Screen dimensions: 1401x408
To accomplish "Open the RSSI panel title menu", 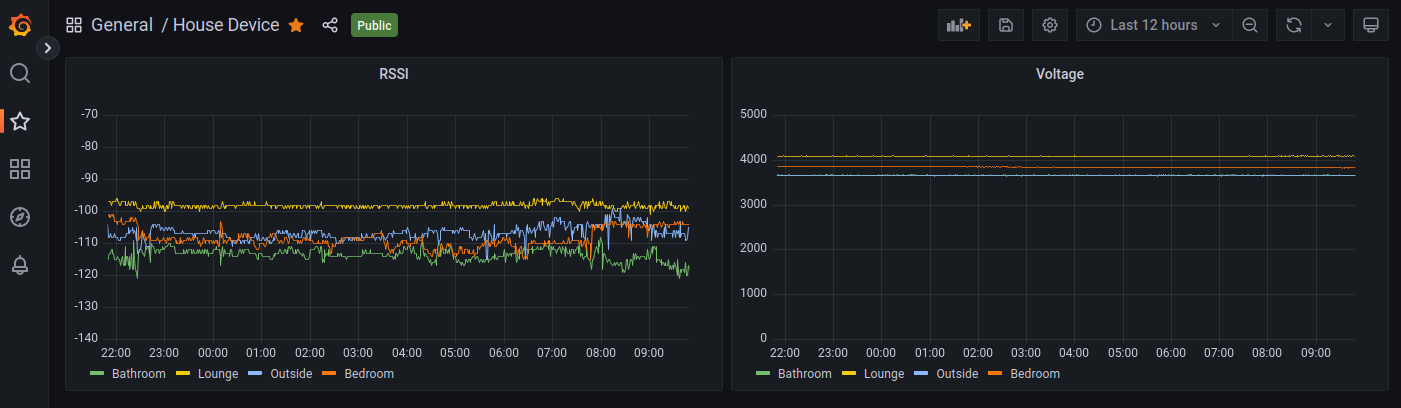I will (393, 74).
